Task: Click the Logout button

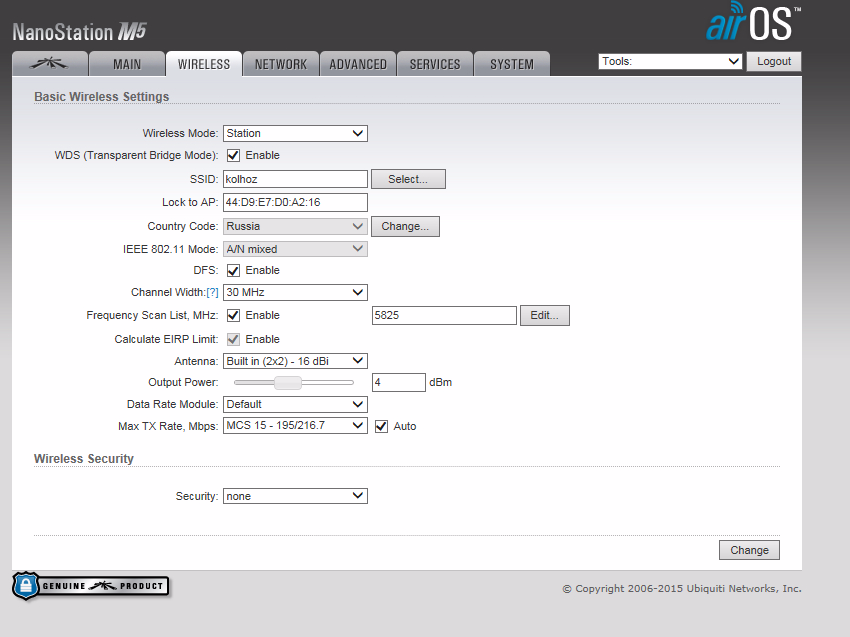Action: tap(774, 61)
